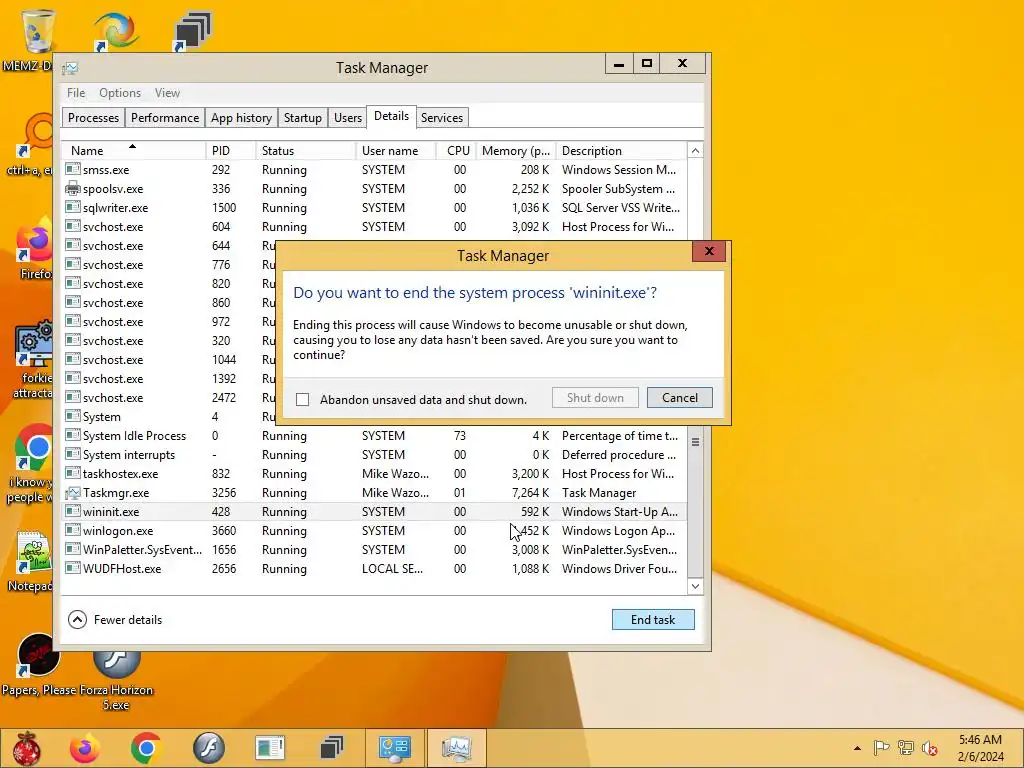Open the colorful swirl shortcut on desktop
This screenshot has height=768, width=1024.
click(116, 30)
